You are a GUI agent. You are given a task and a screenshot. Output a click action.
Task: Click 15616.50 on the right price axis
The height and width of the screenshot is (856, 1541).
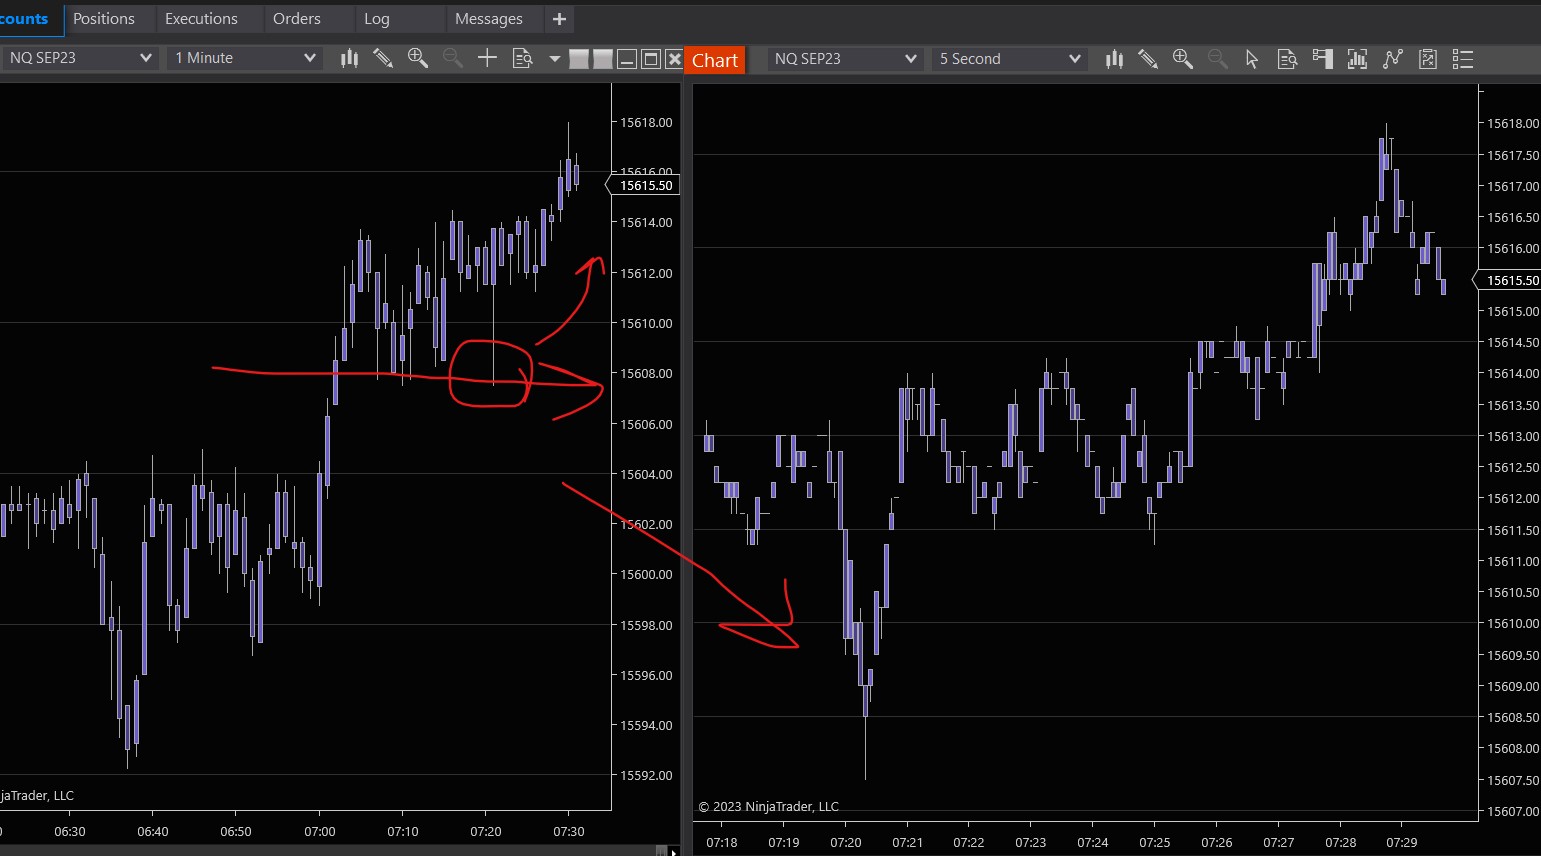tap(1513, 217)
